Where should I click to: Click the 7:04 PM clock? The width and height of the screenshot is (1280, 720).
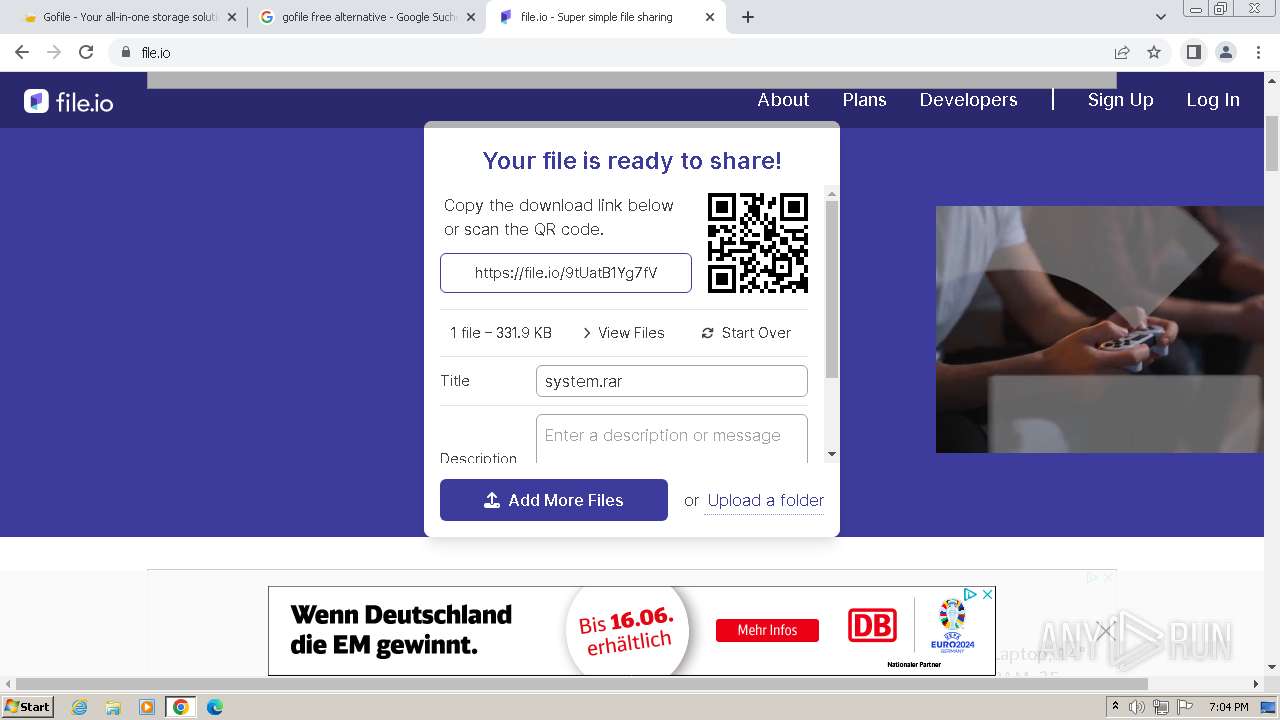[x=1228, y=707]
